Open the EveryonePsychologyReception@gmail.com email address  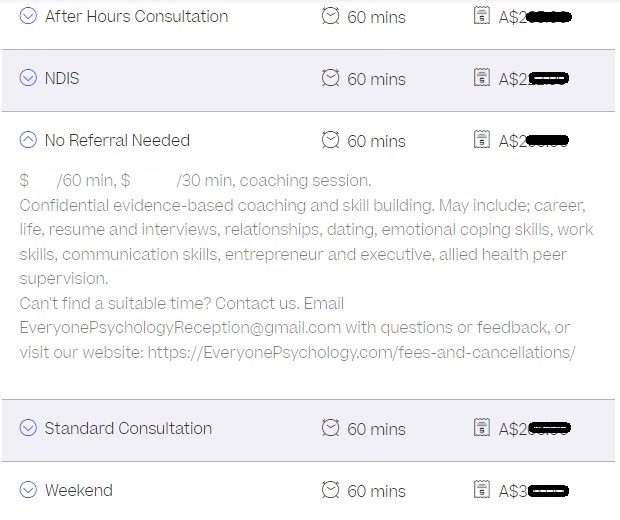(x=180, y=328)
